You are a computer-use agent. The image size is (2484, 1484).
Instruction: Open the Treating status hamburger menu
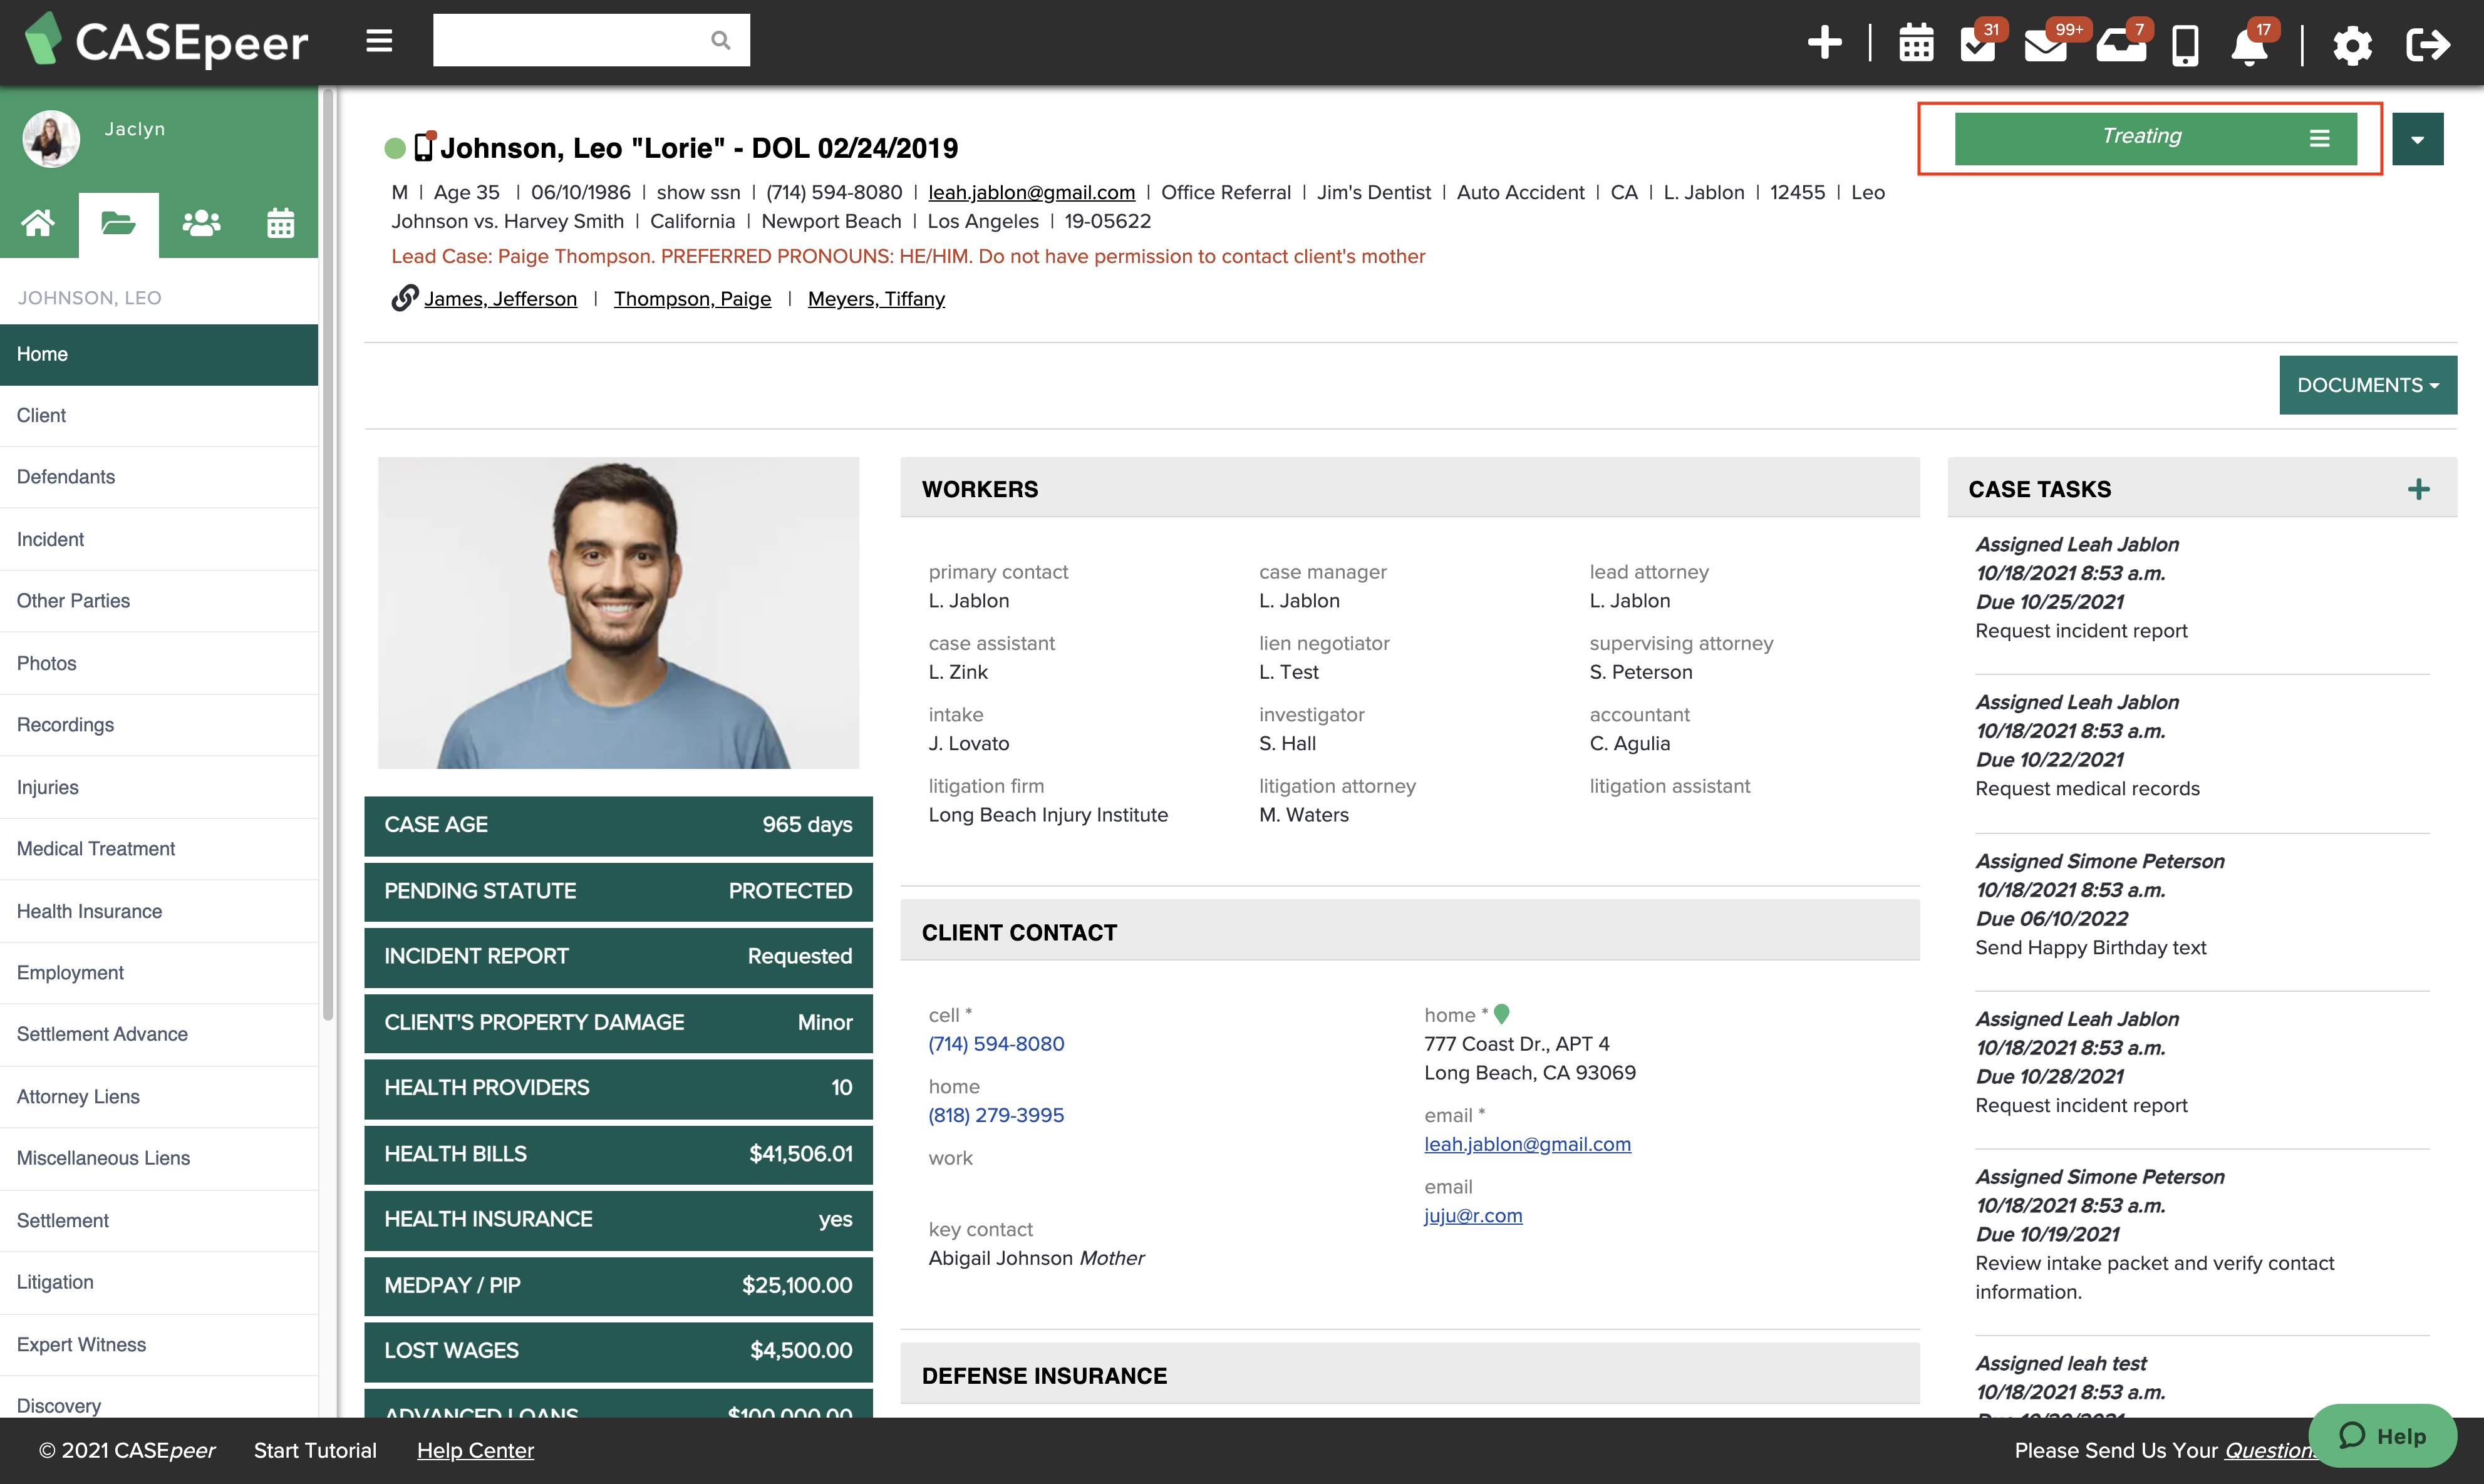pyautogui.click(x=2320, y=138)
